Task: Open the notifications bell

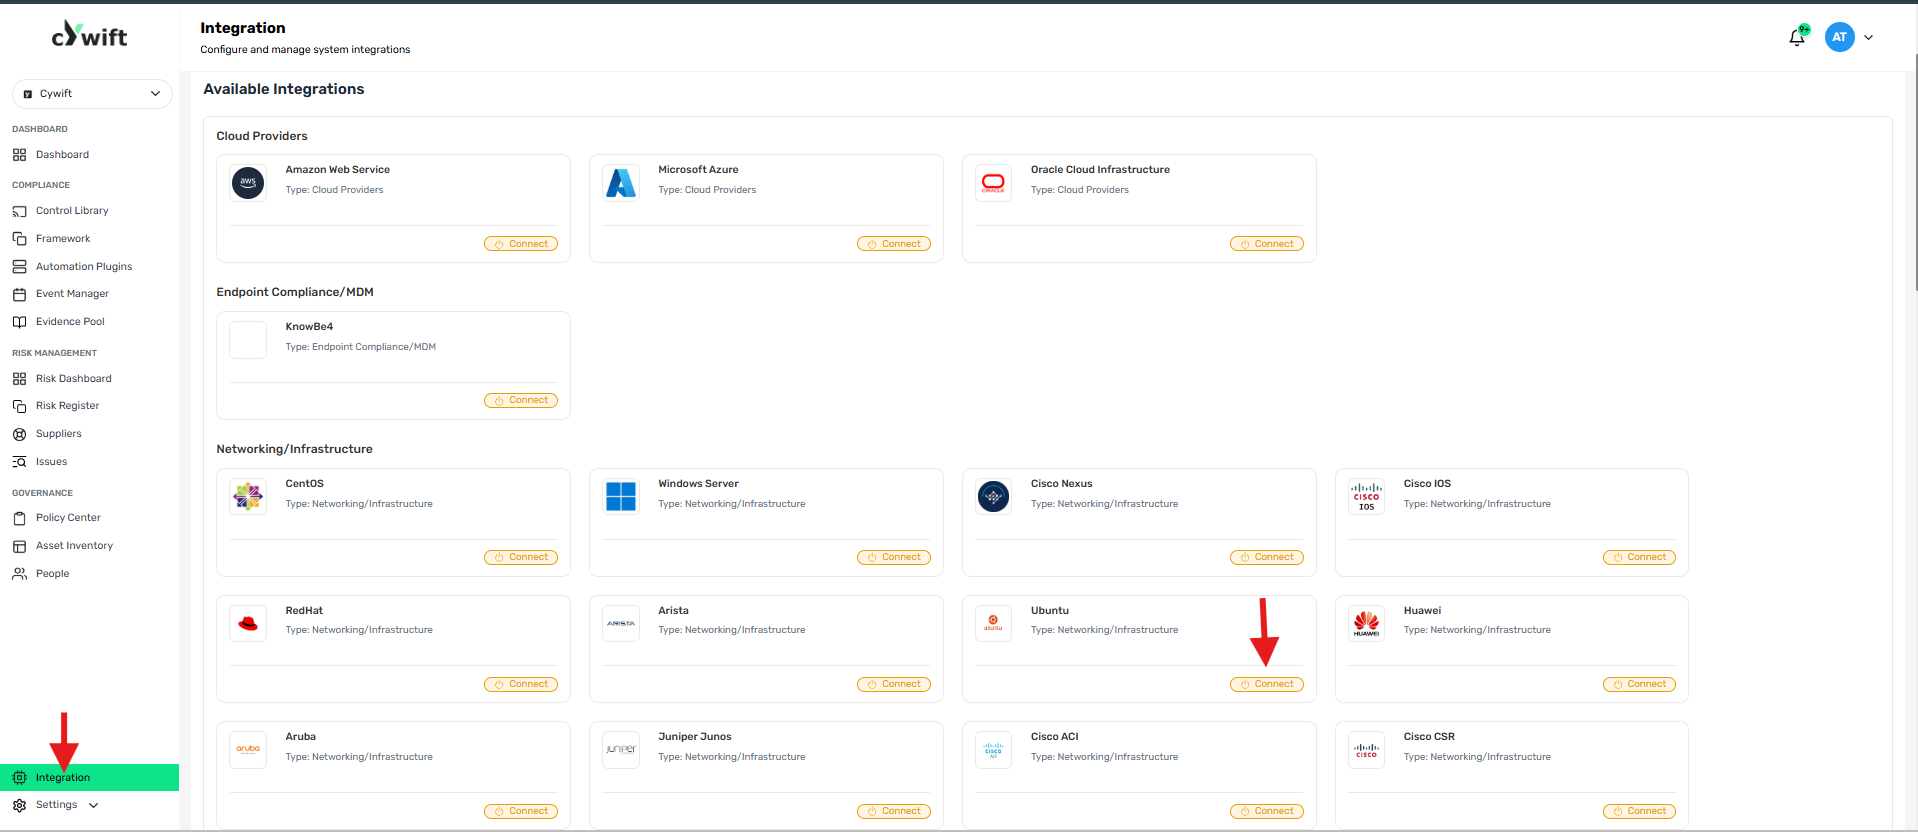Action: 1797,37
